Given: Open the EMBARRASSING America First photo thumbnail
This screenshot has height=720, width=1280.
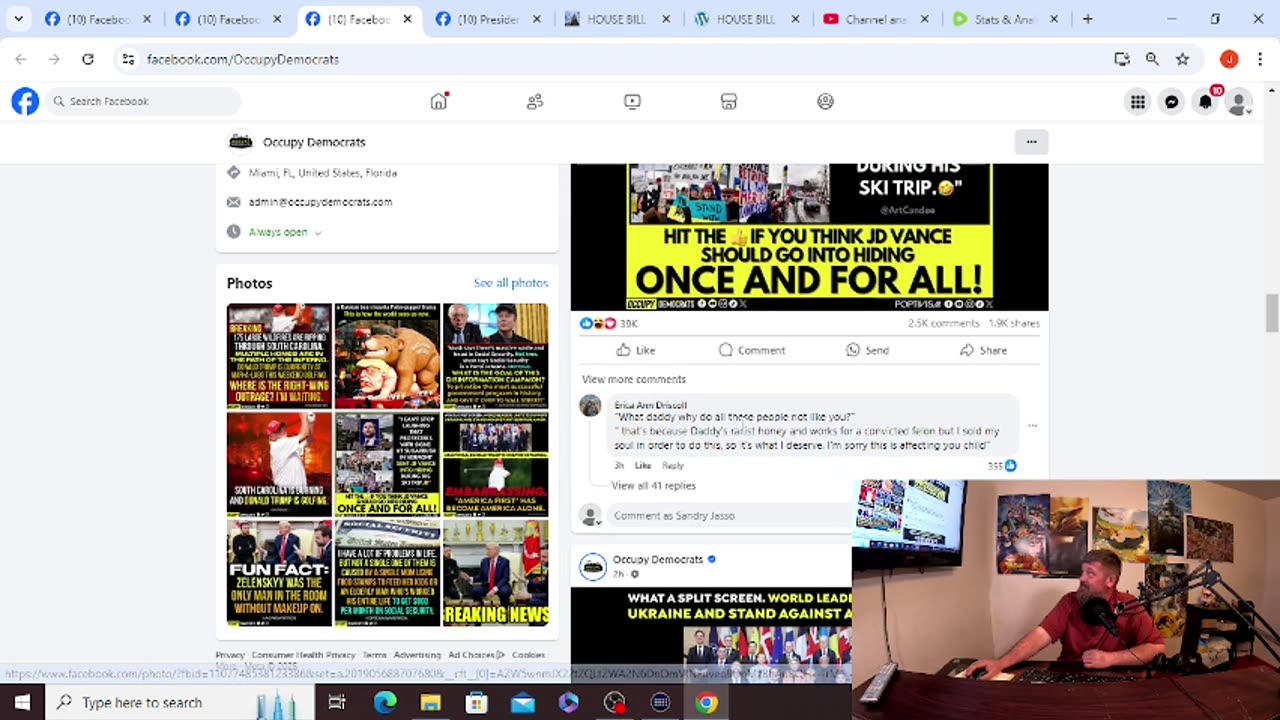Looking at the screenshot, I should (x=496, y=464).
